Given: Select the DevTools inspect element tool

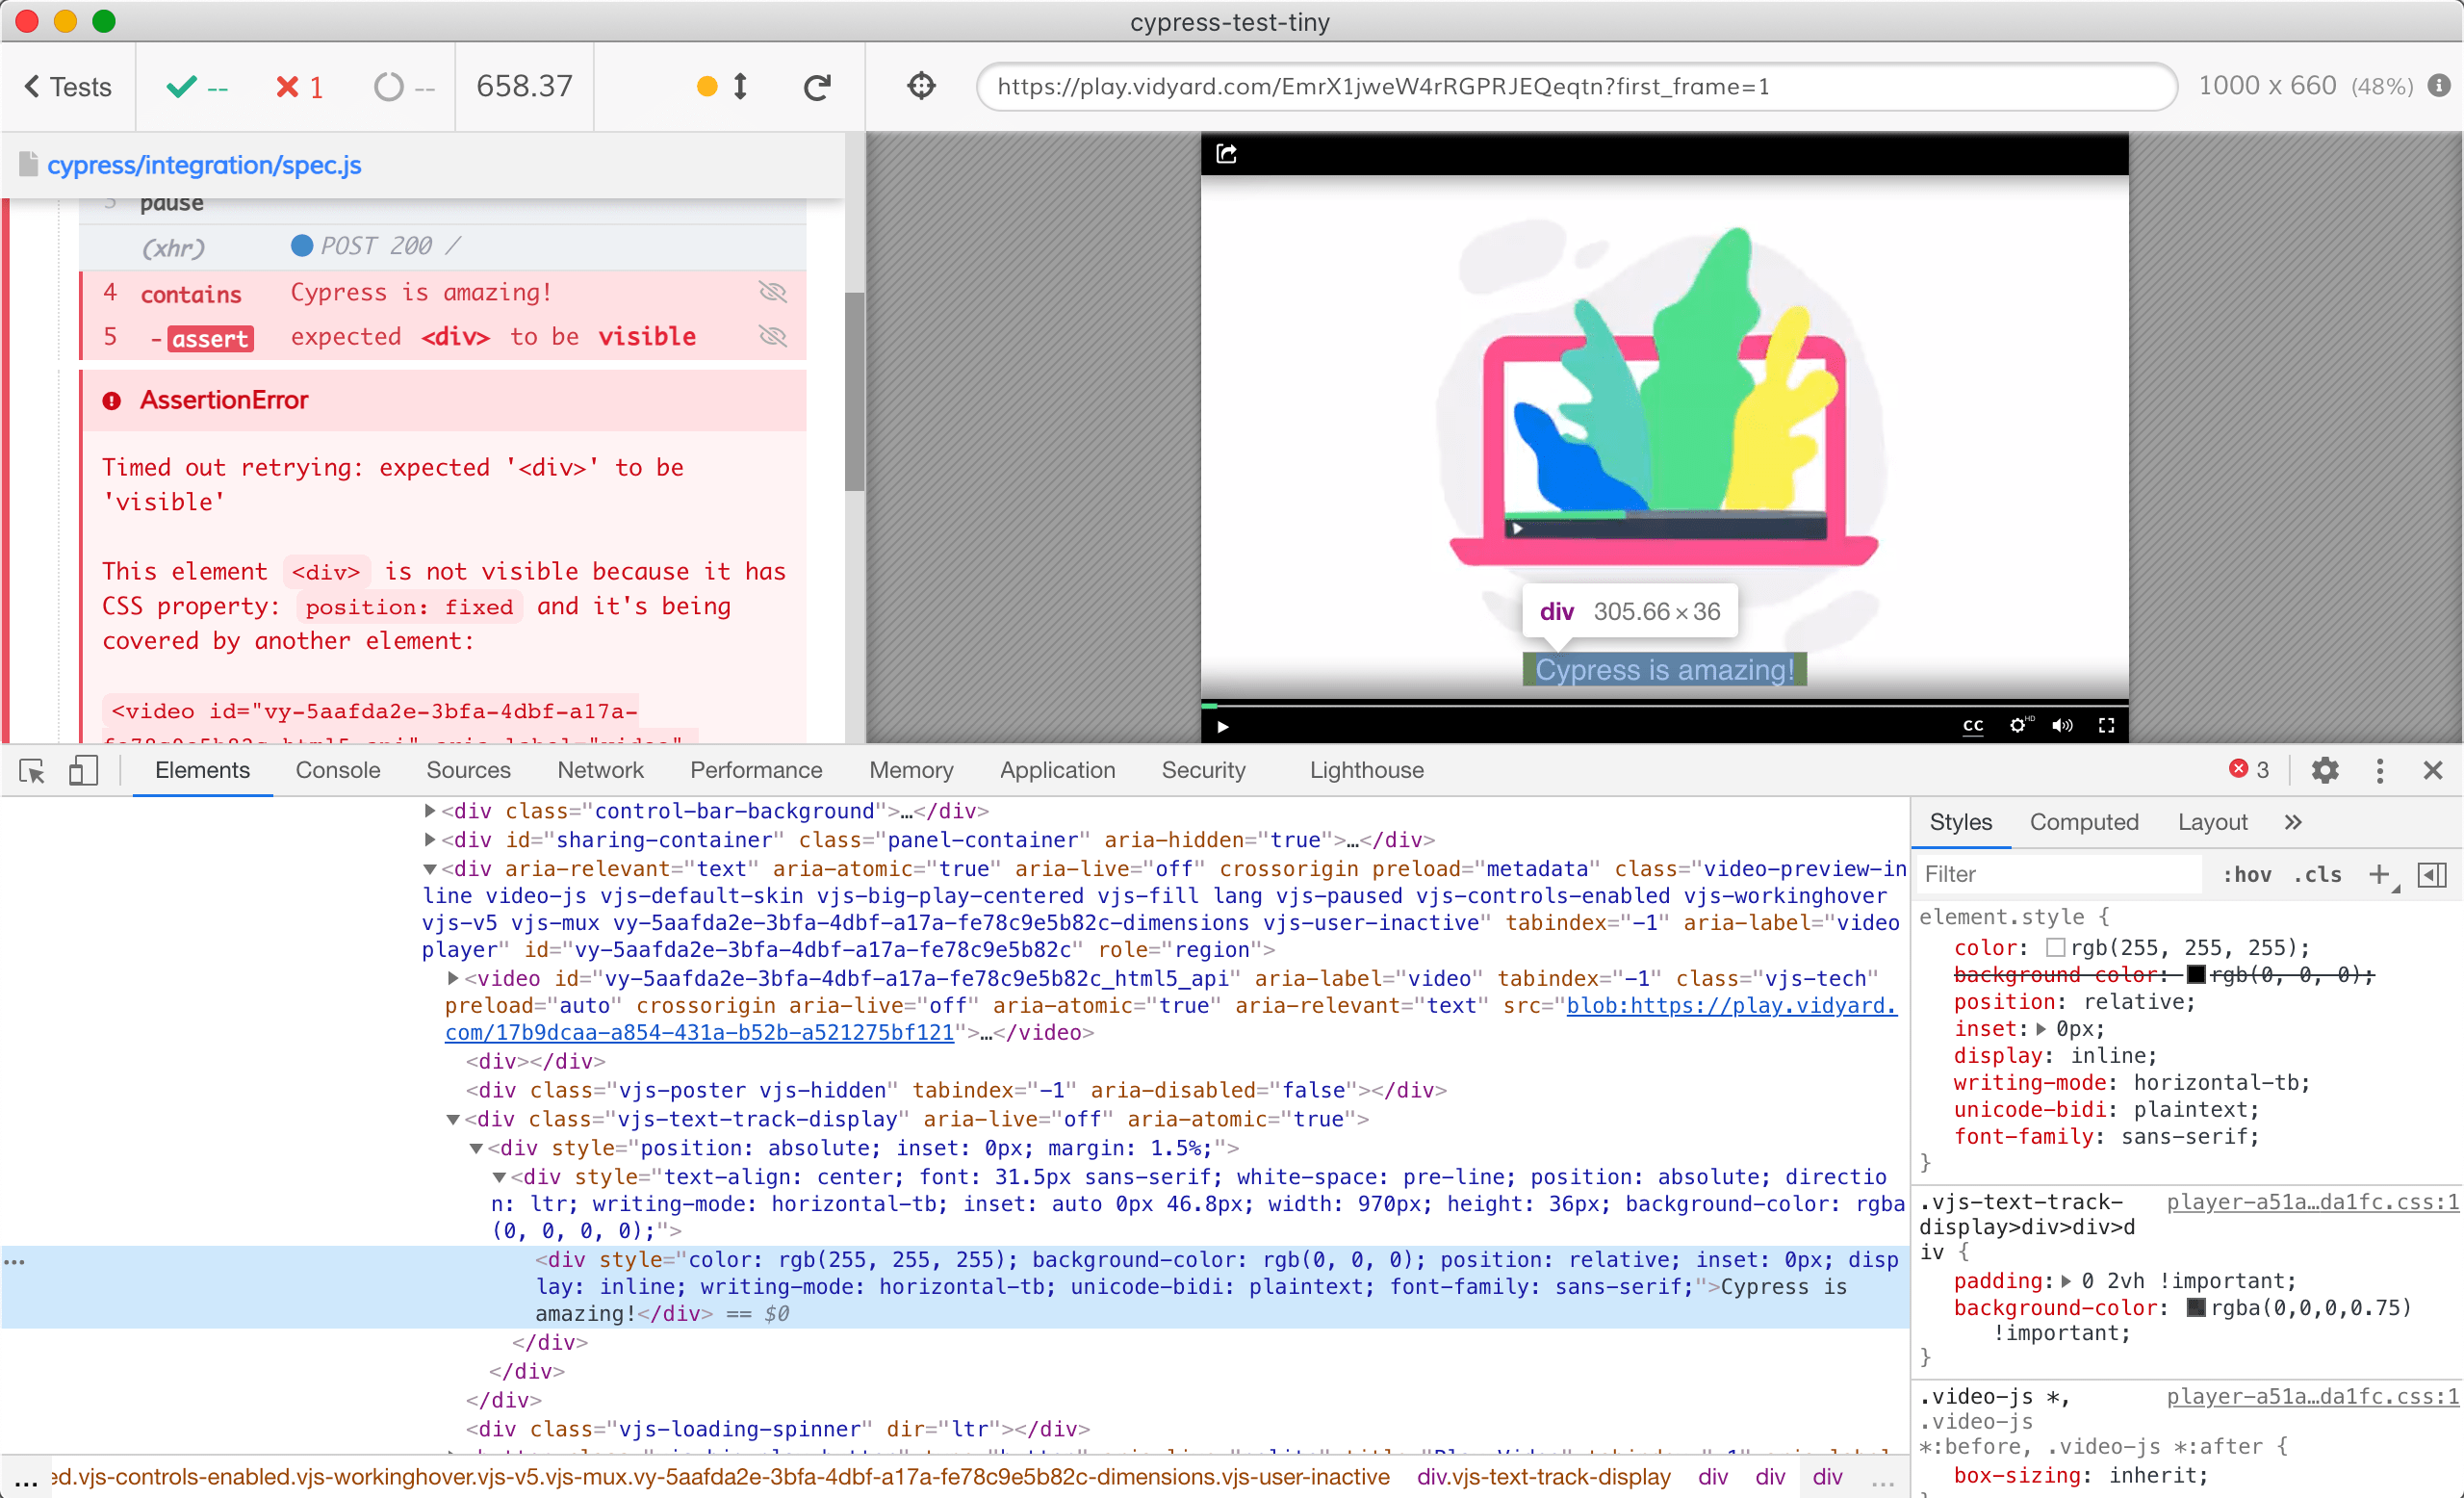Looking at the screenshot, I should [31, 771].
